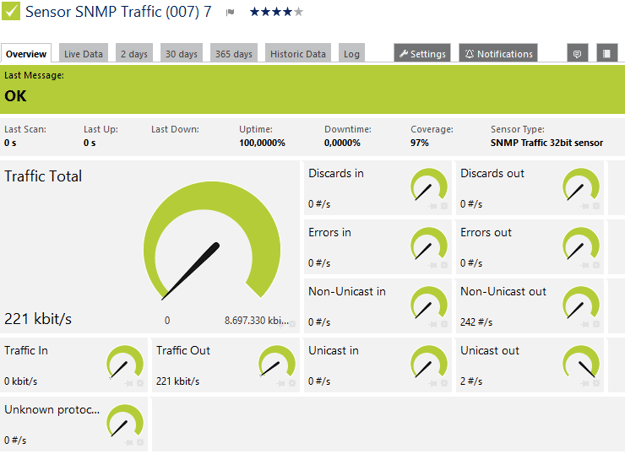The height and width of the screenshot is (454, 625).
Task: Click the gear icon on Unicast out gauge
Action: (596, 383)
